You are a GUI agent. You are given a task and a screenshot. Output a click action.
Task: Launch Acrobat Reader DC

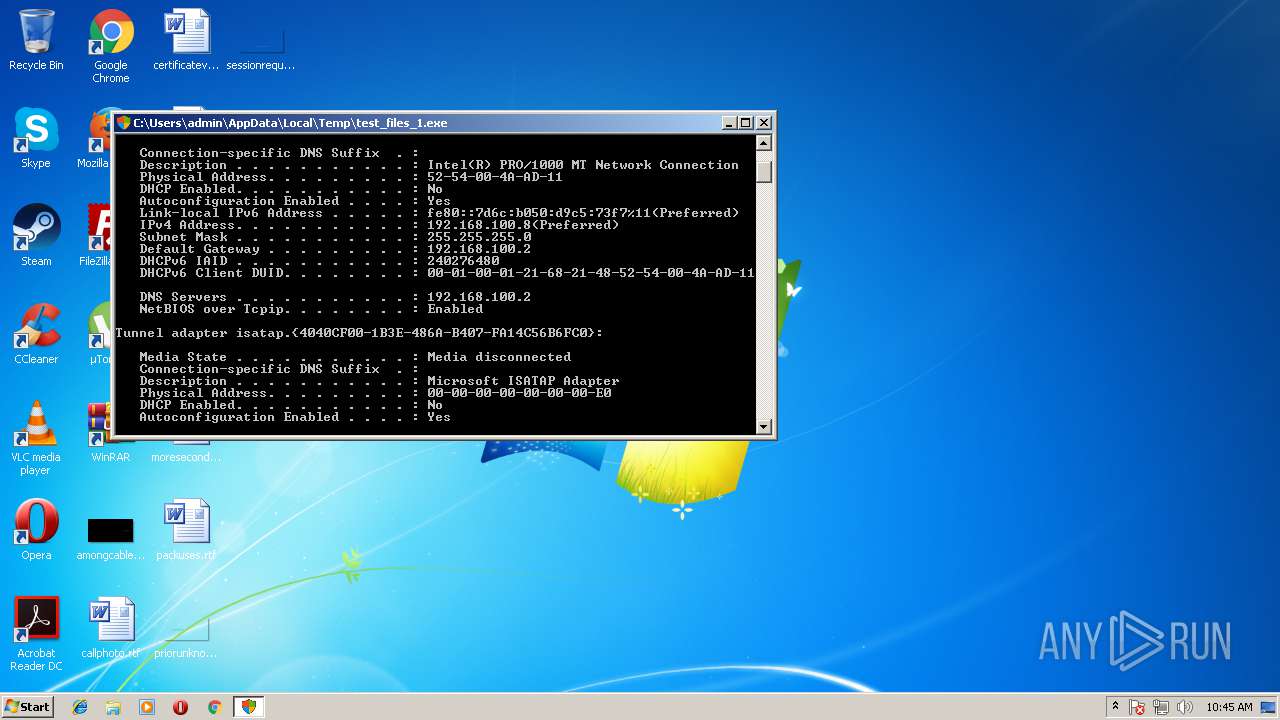click(x=36, y=634)
